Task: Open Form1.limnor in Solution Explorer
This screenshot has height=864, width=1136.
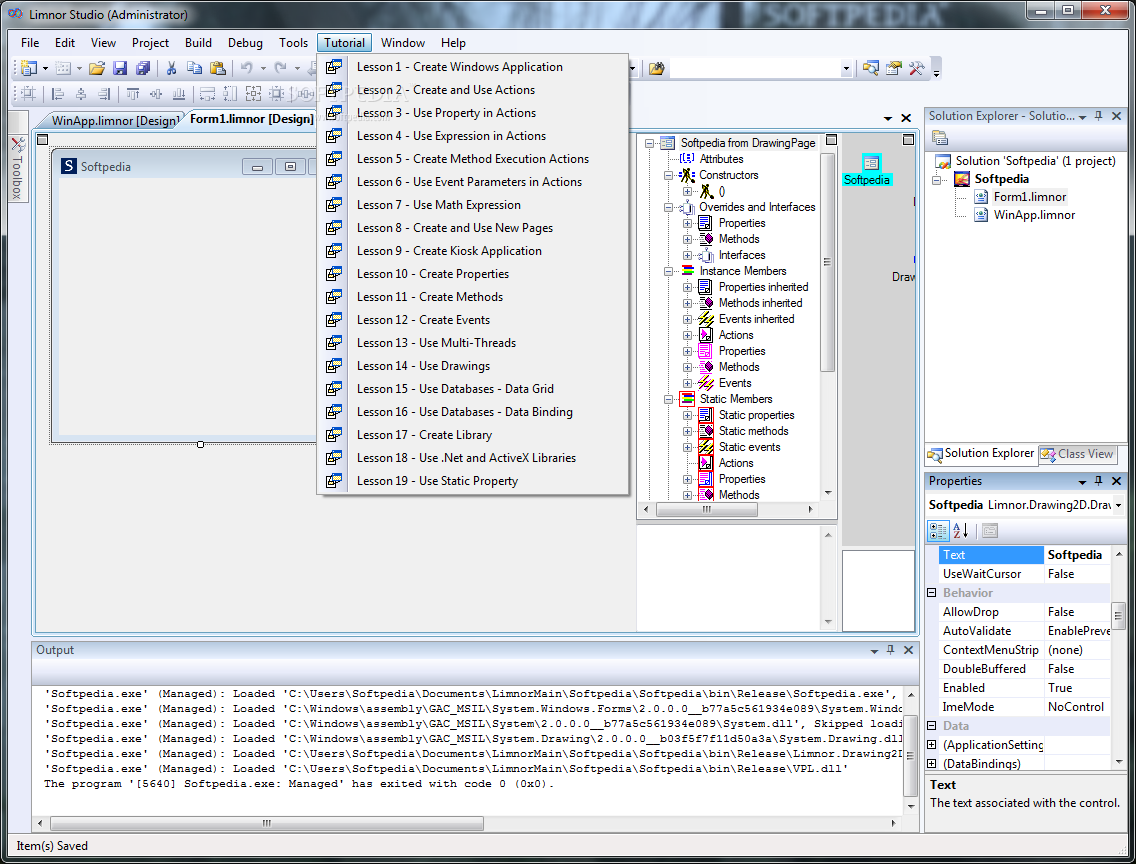Action: pos(1029,197)
